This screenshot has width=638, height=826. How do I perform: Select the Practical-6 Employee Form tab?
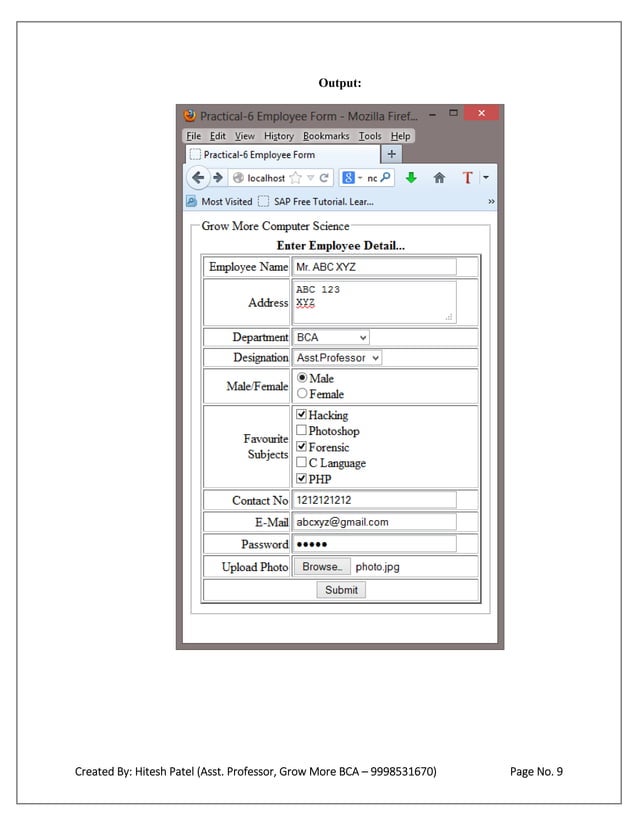[x=282, y=154]
